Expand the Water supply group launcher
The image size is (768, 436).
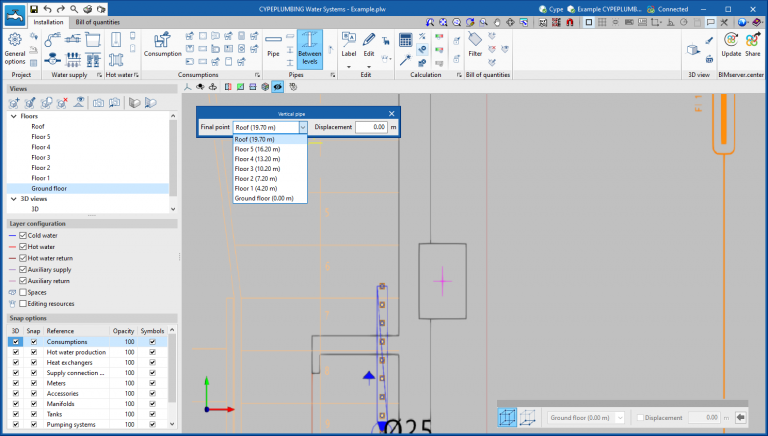coord(99,75)
